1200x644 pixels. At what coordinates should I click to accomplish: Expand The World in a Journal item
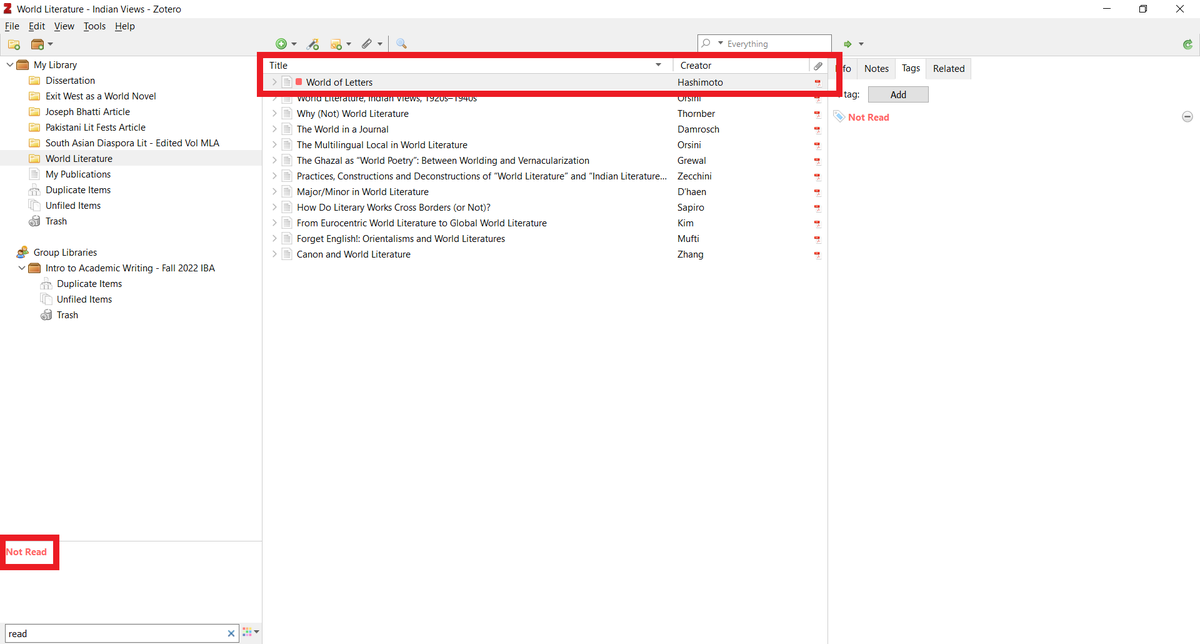pos(274,129)
